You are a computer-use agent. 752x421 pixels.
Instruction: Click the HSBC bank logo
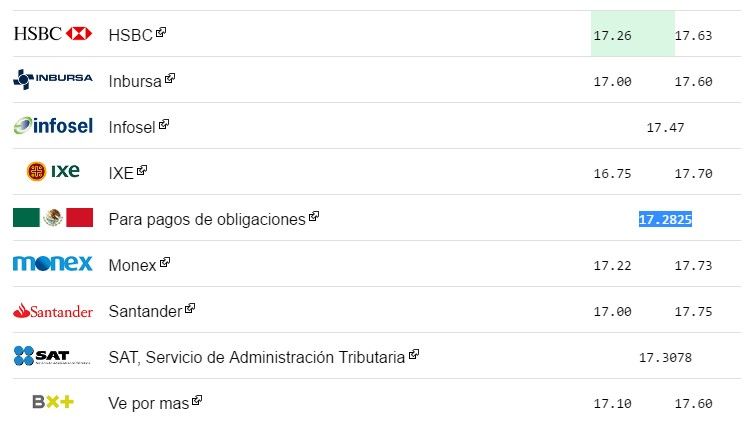click(52, 34)
